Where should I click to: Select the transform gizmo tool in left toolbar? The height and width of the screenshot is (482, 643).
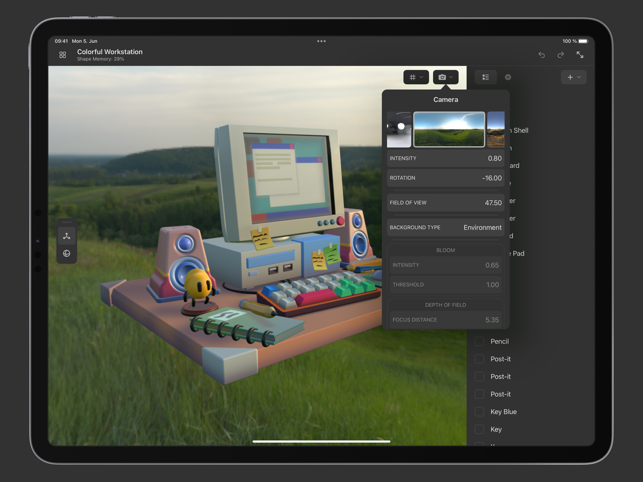point(67,236)
